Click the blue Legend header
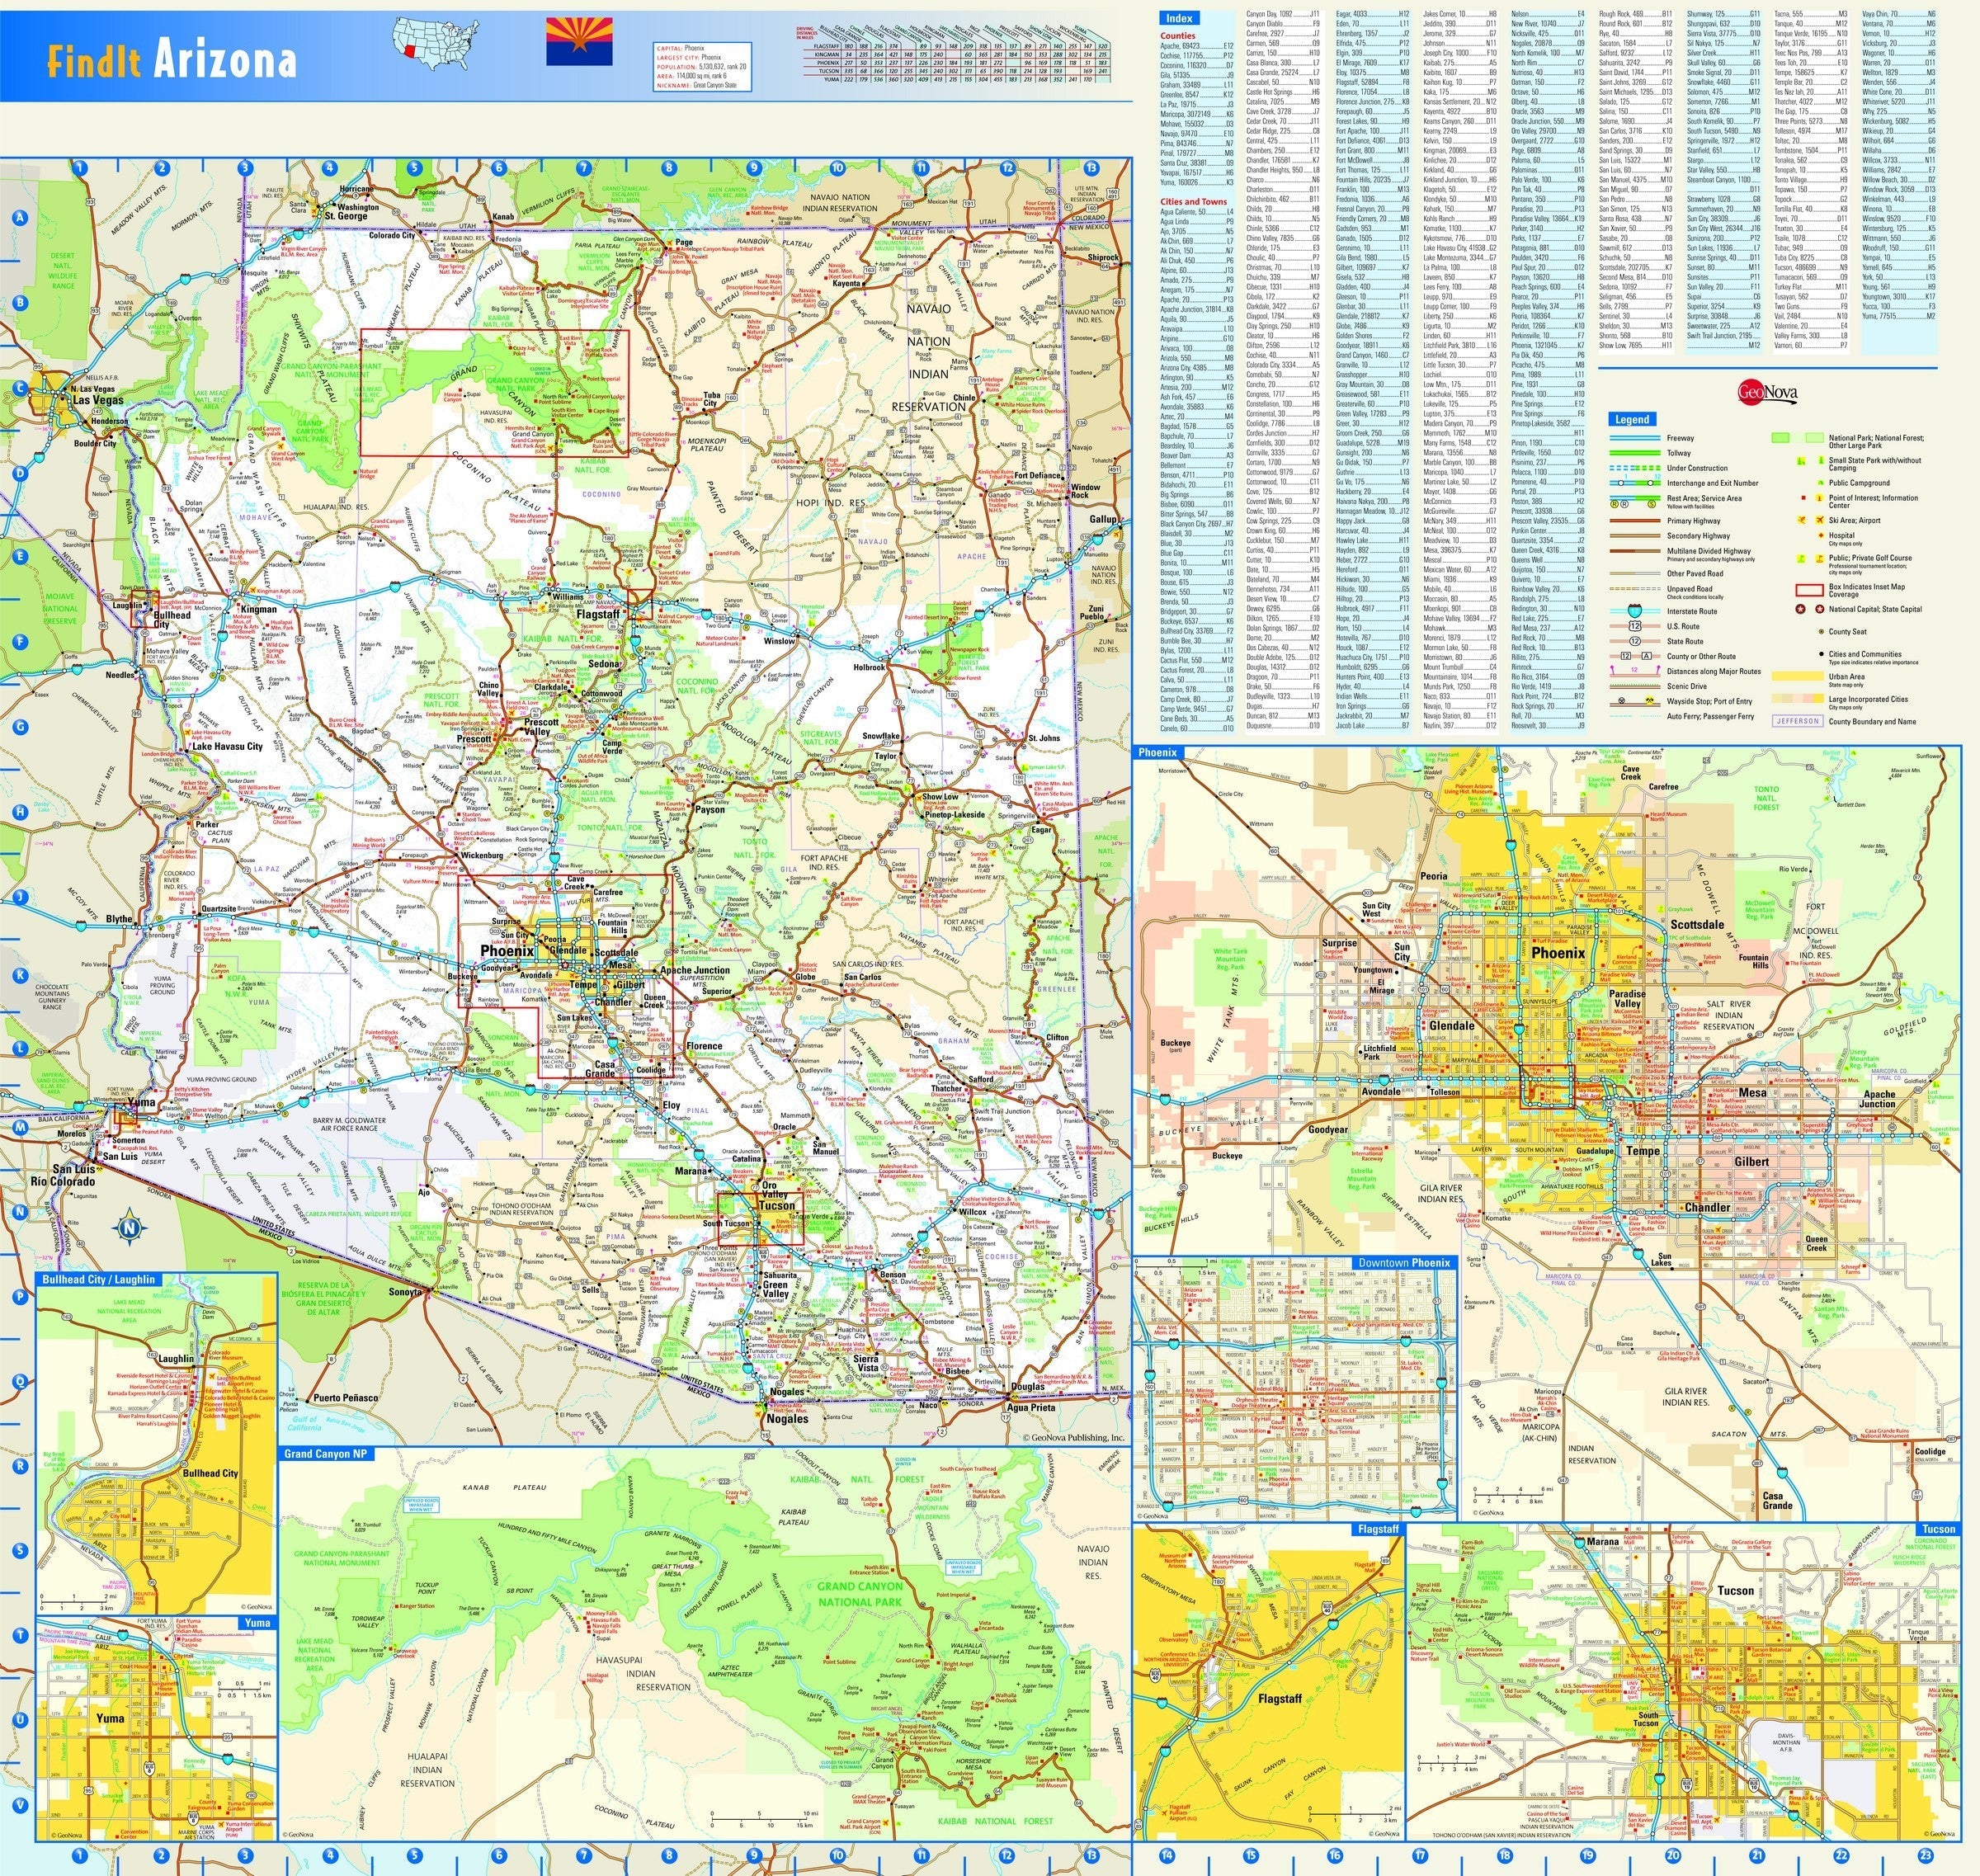This screenshot has height=1876, width=1980. (1632, 419)
